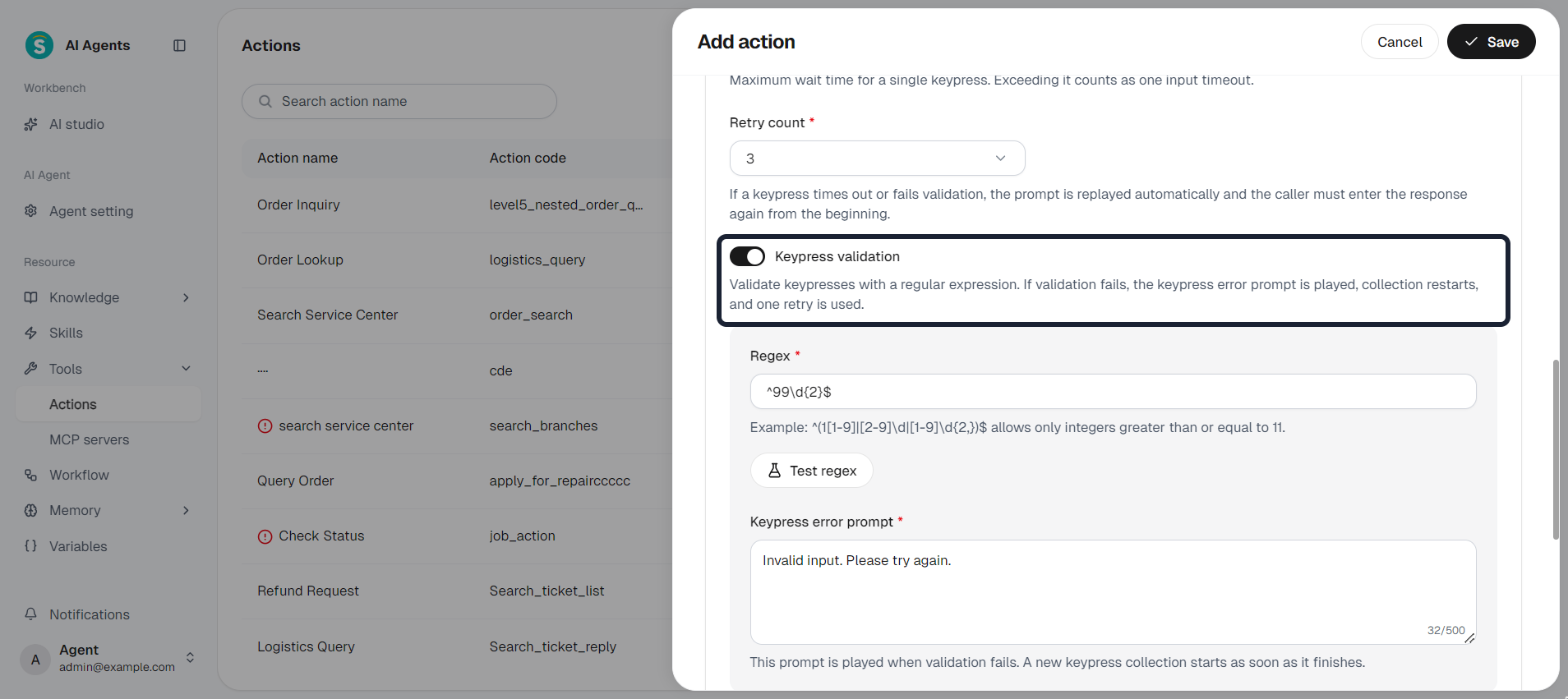Click the Memory brain icon

[x=31, y=510]
